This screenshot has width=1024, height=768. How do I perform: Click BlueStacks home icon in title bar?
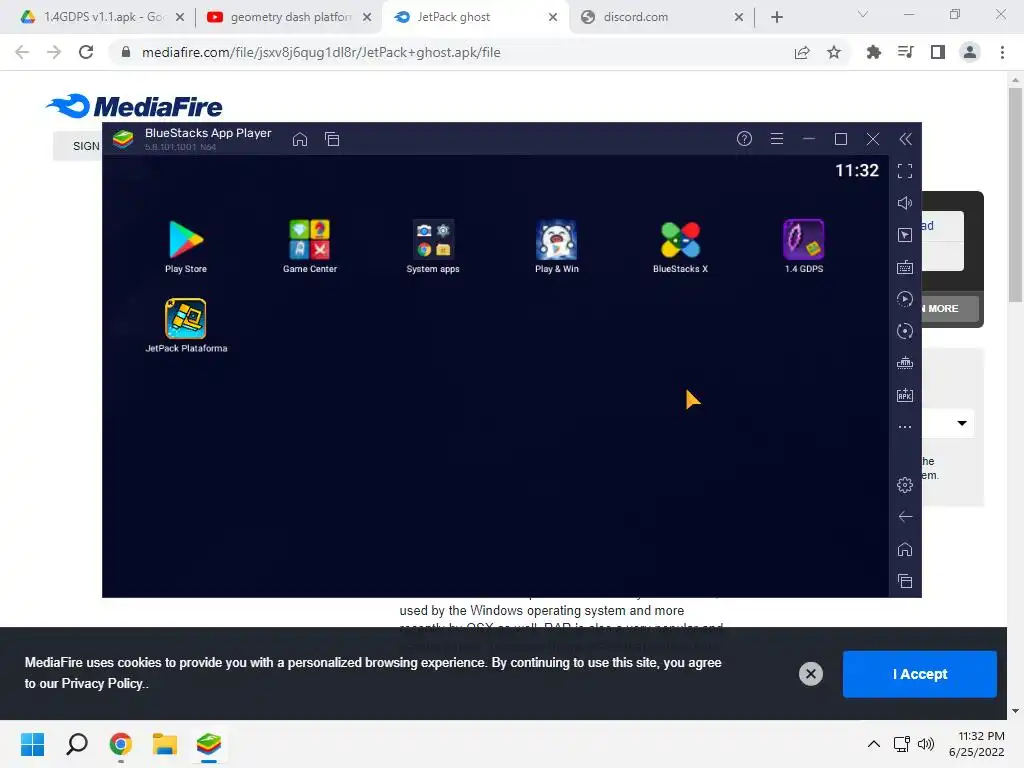(x=300, y=139)
